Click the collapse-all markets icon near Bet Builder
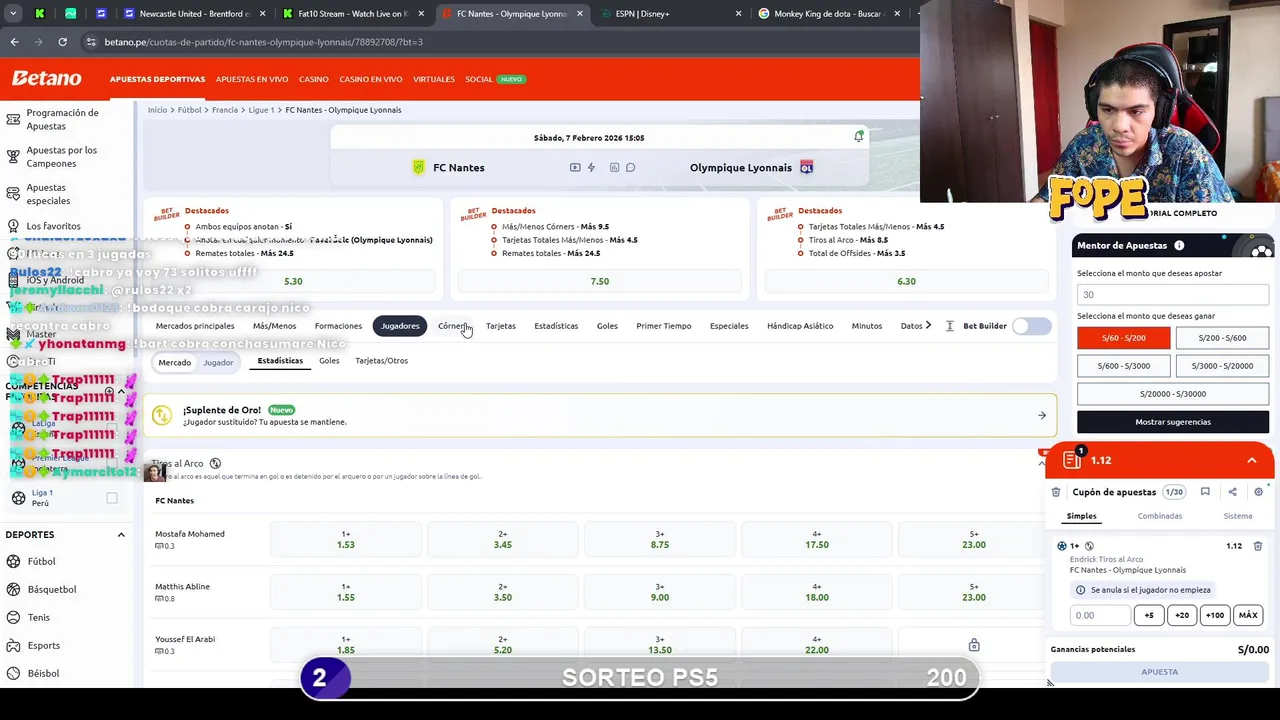This screenshot has width=1280, height=720. 949,326
